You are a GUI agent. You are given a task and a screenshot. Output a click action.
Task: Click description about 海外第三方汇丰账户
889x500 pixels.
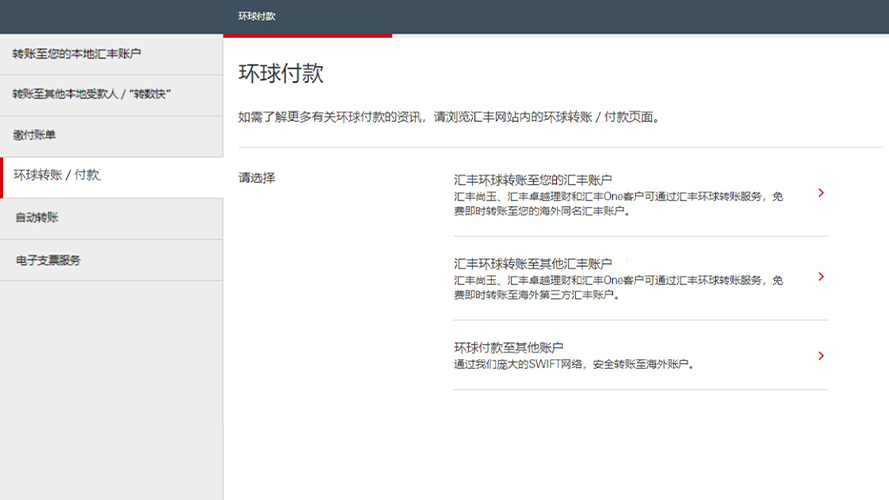(618, 287)
